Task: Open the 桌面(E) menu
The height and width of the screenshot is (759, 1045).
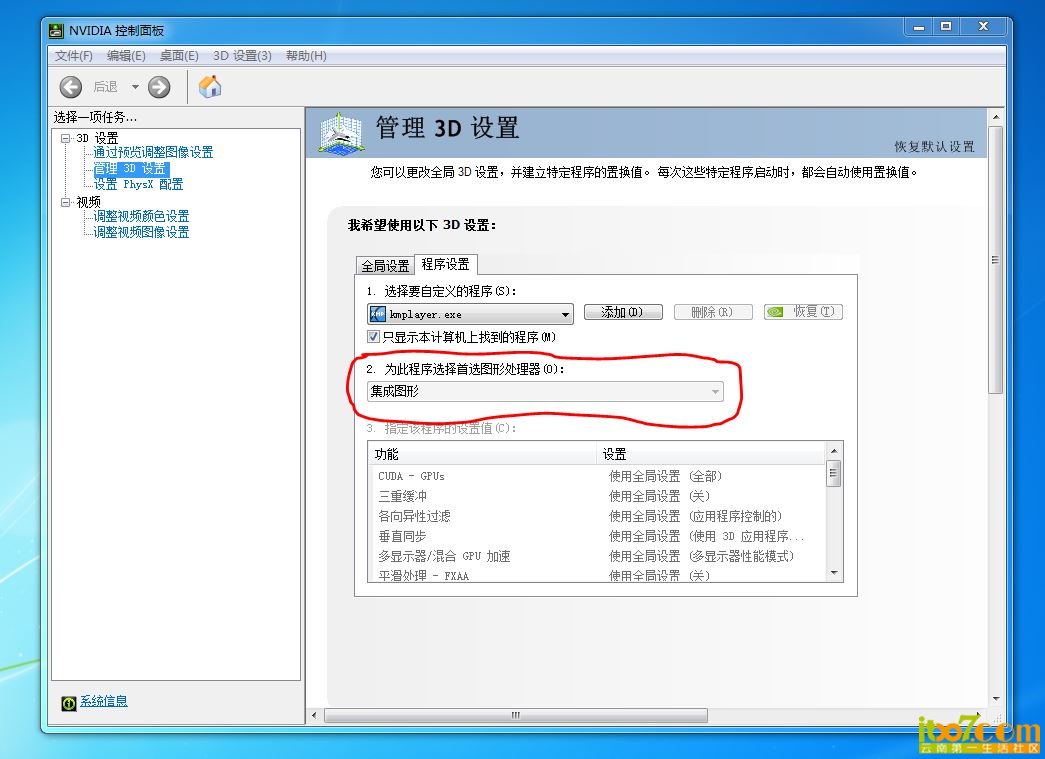Action: (179, 56)
